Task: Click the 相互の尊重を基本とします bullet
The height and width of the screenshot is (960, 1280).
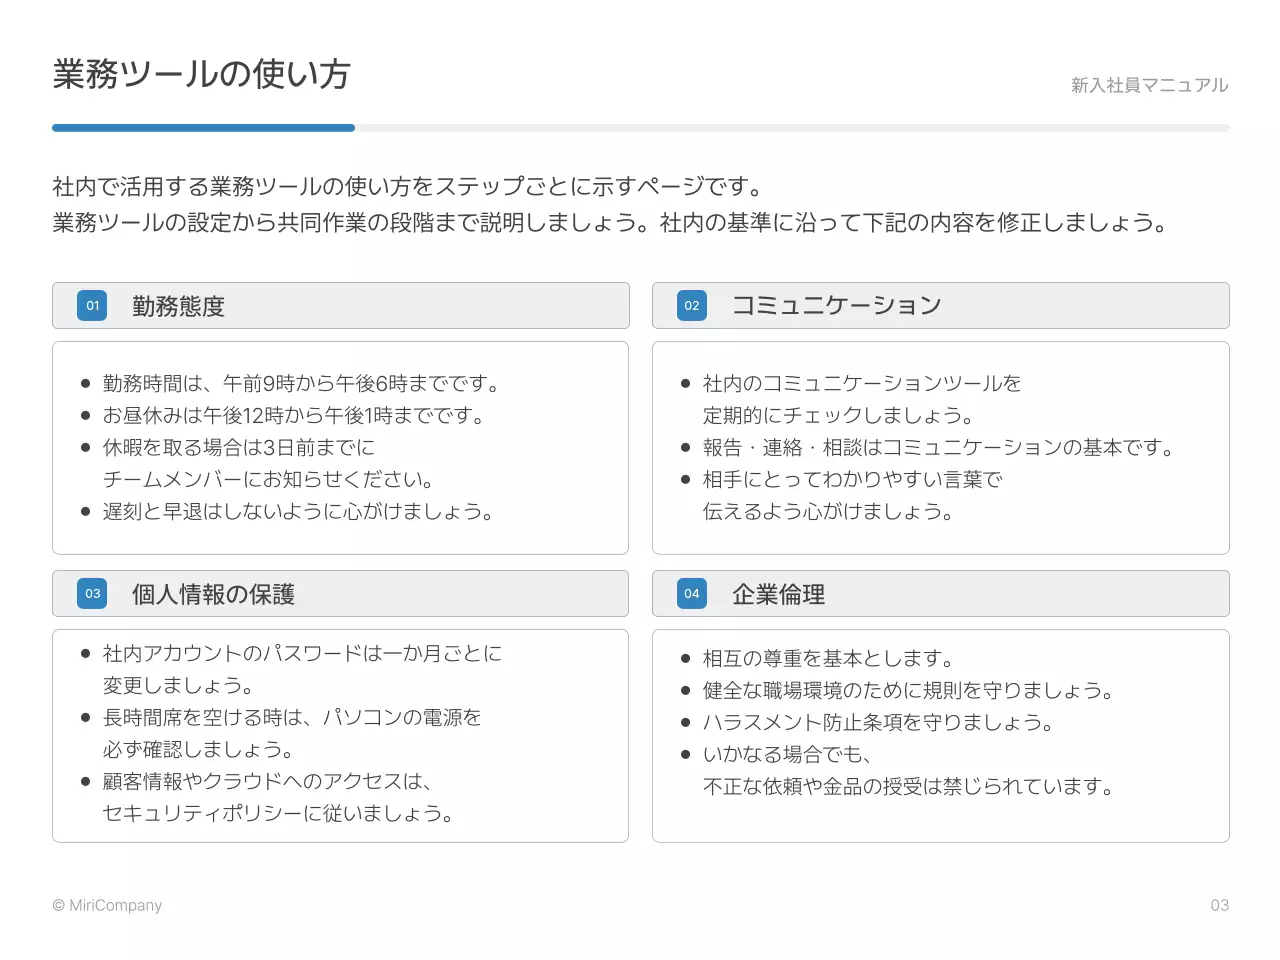Action: click(828, 659)
